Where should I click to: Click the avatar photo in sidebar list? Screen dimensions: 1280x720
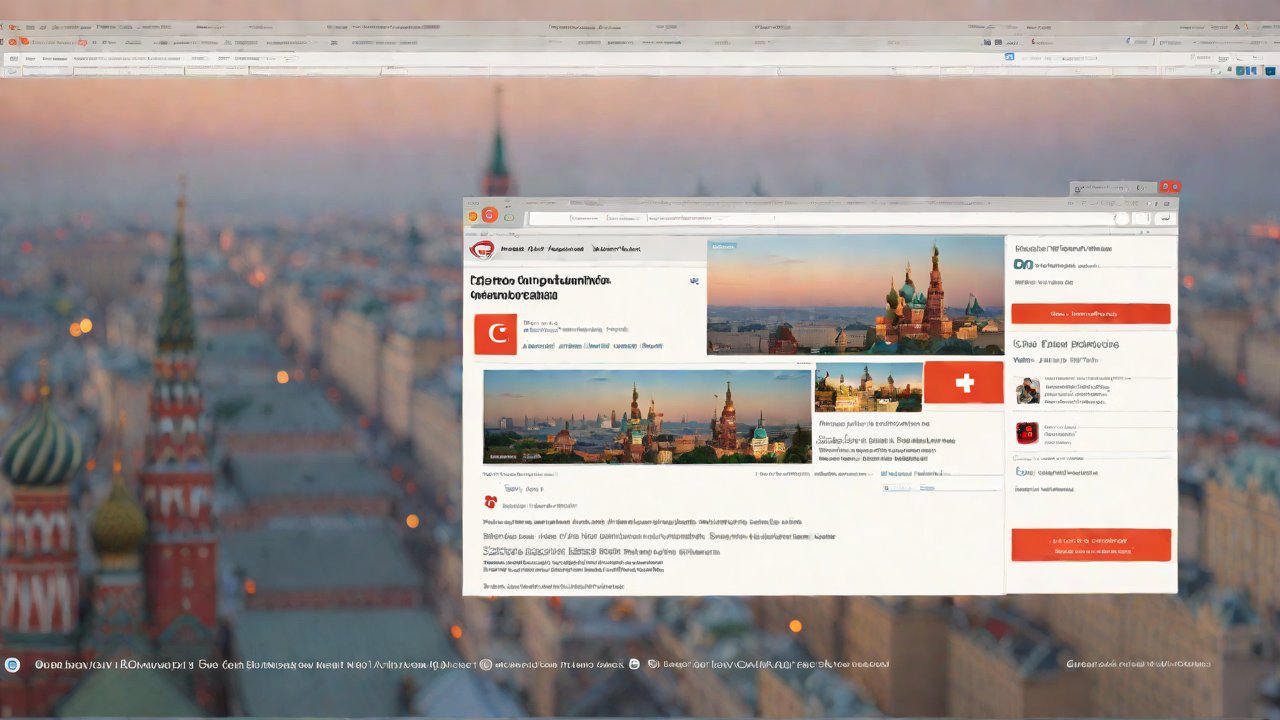[1027, 391]
